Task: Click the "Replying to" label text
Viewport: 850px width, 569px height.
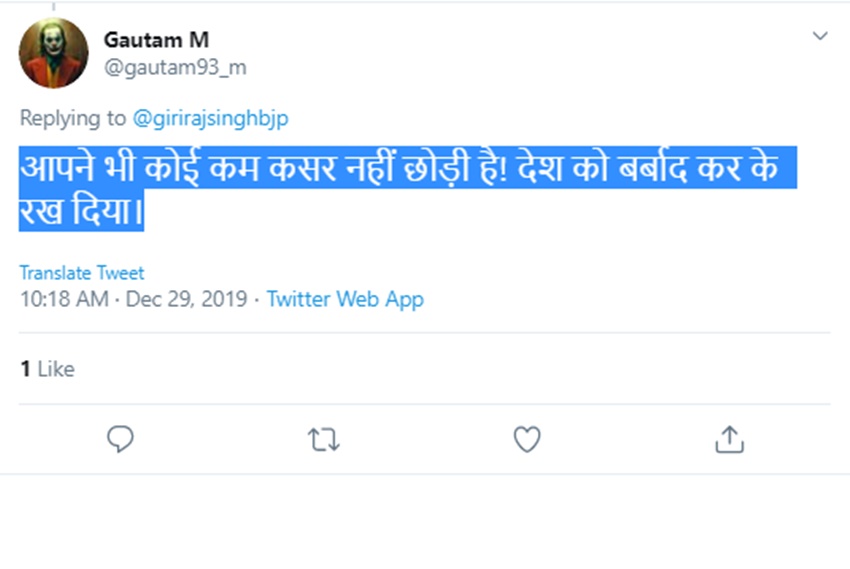Action: click(73, 118)
